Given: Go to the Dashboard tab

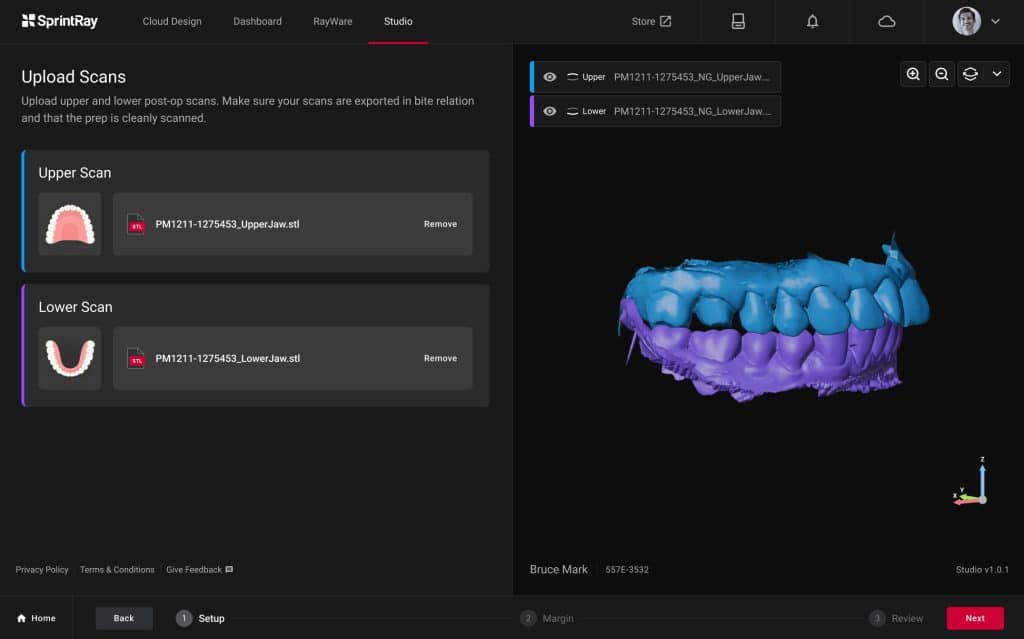Looking at the screenshot, I should (257, 21).
